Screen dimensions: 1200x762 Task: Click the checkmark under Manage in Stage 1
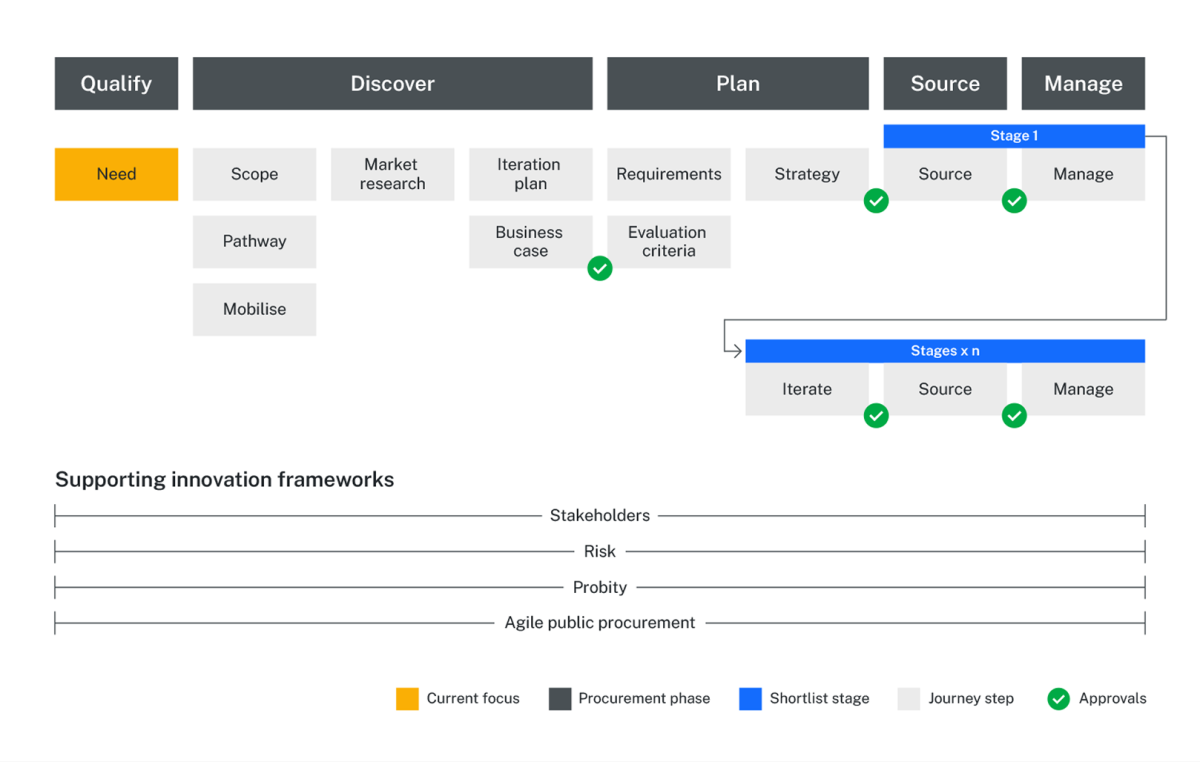[1014, 201]
